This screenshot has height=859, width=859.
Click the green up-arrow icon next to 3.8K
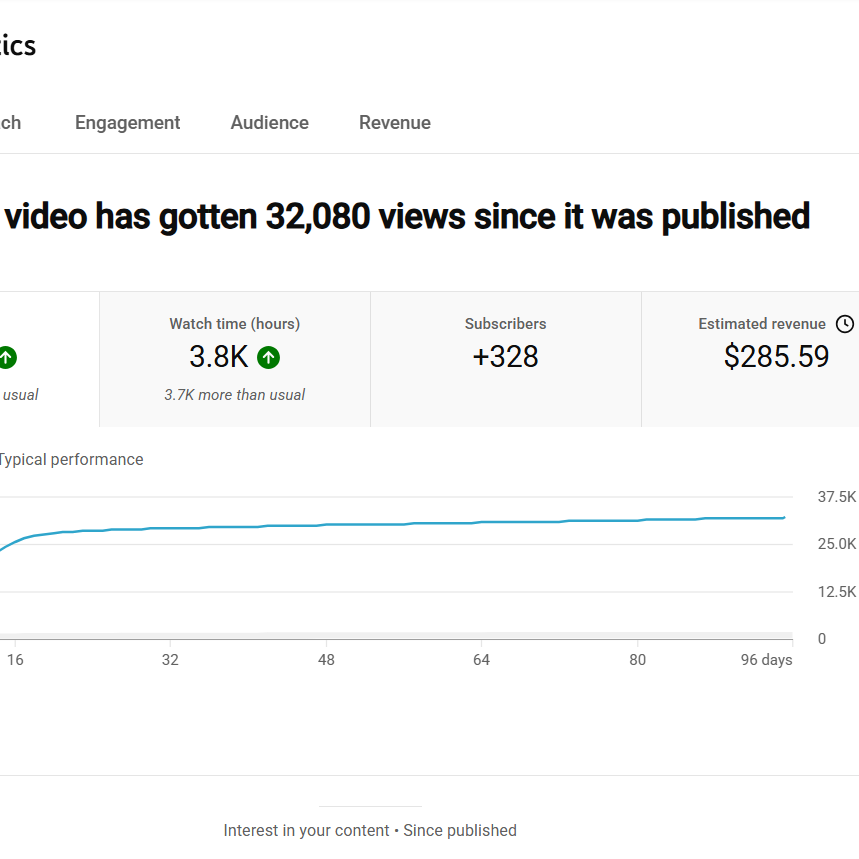click(268, 358)
